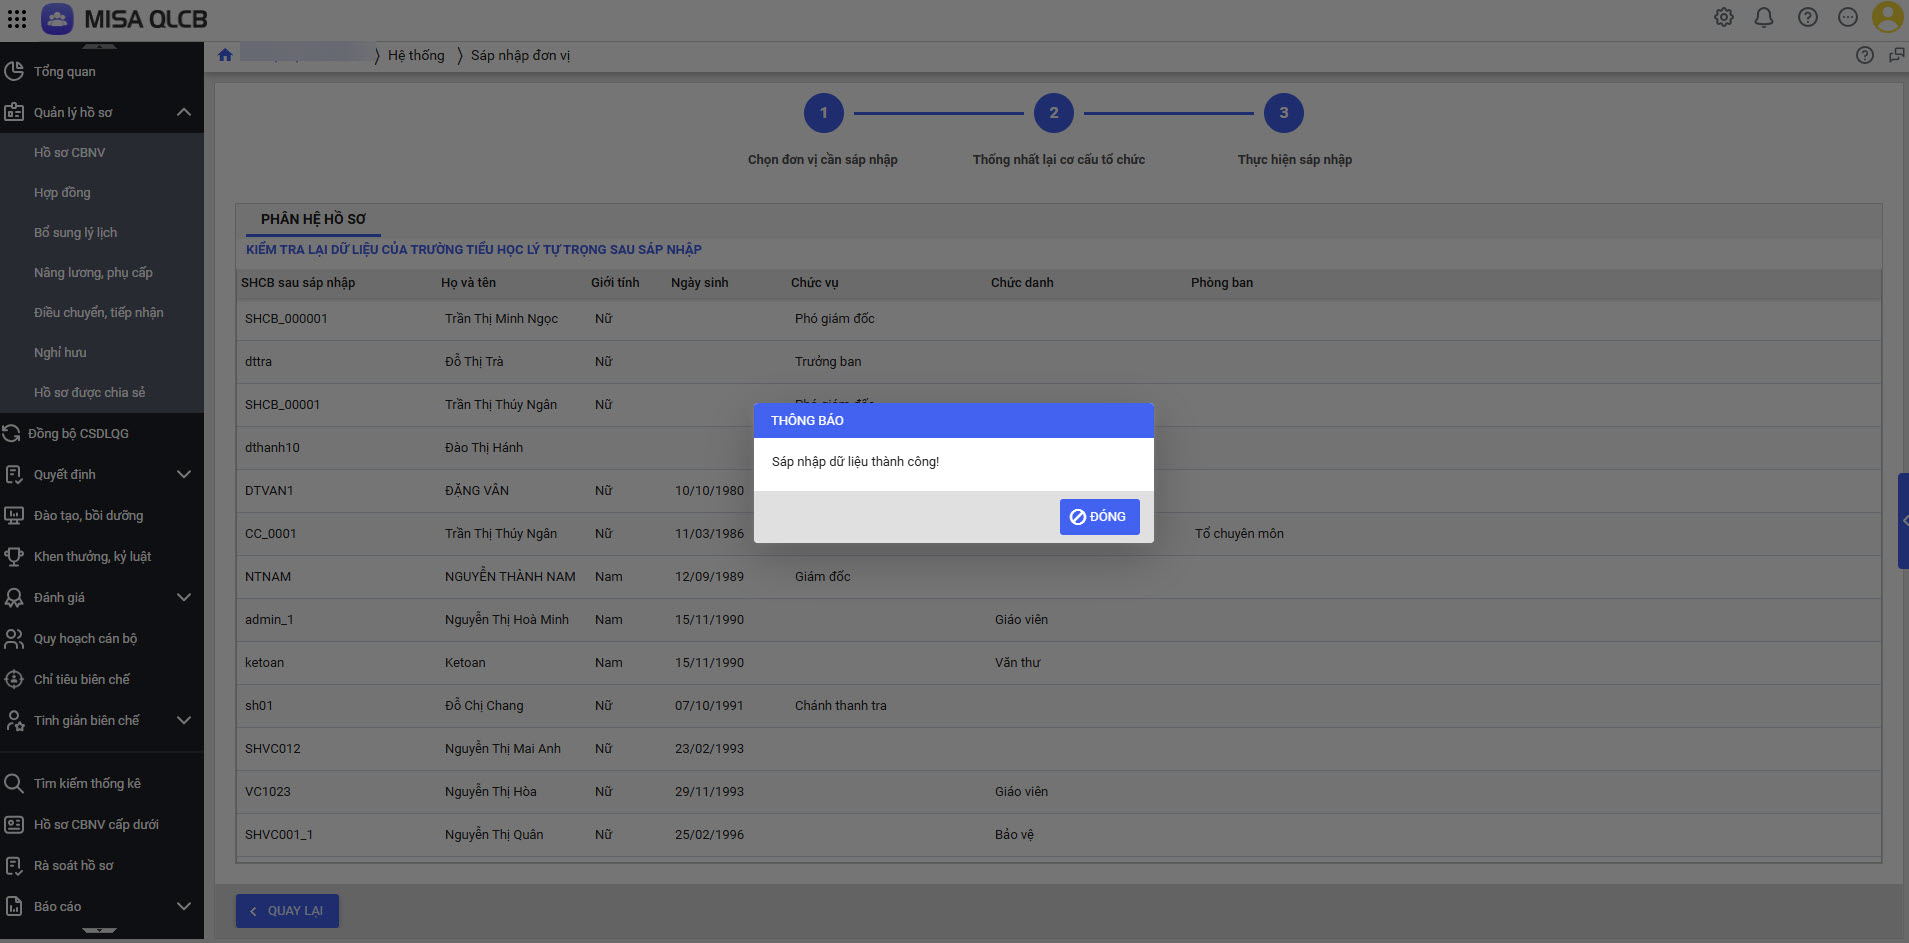Click page help icon below top bar
Image resolution: width=1909 pixels, height=943 pixels.
pos(1865,55)
